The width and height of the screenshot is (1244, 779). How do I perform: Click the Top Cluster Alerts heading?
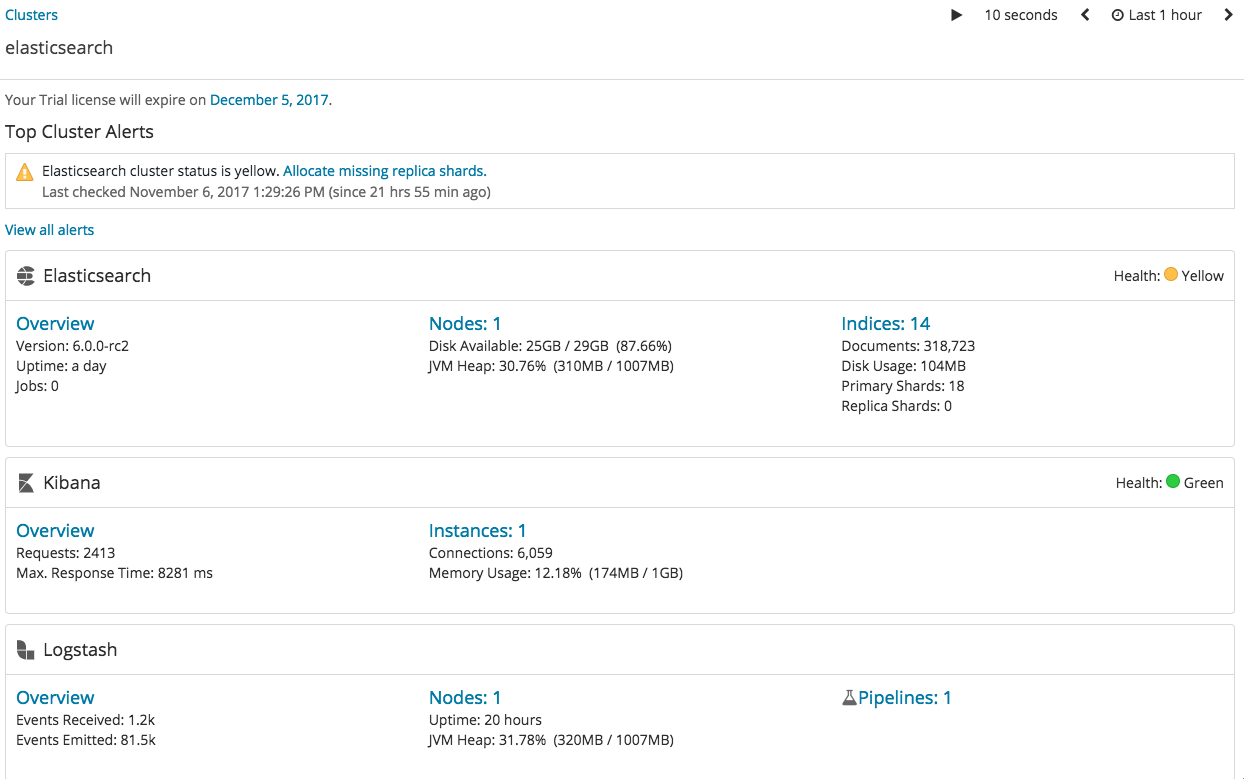point(79,132)
